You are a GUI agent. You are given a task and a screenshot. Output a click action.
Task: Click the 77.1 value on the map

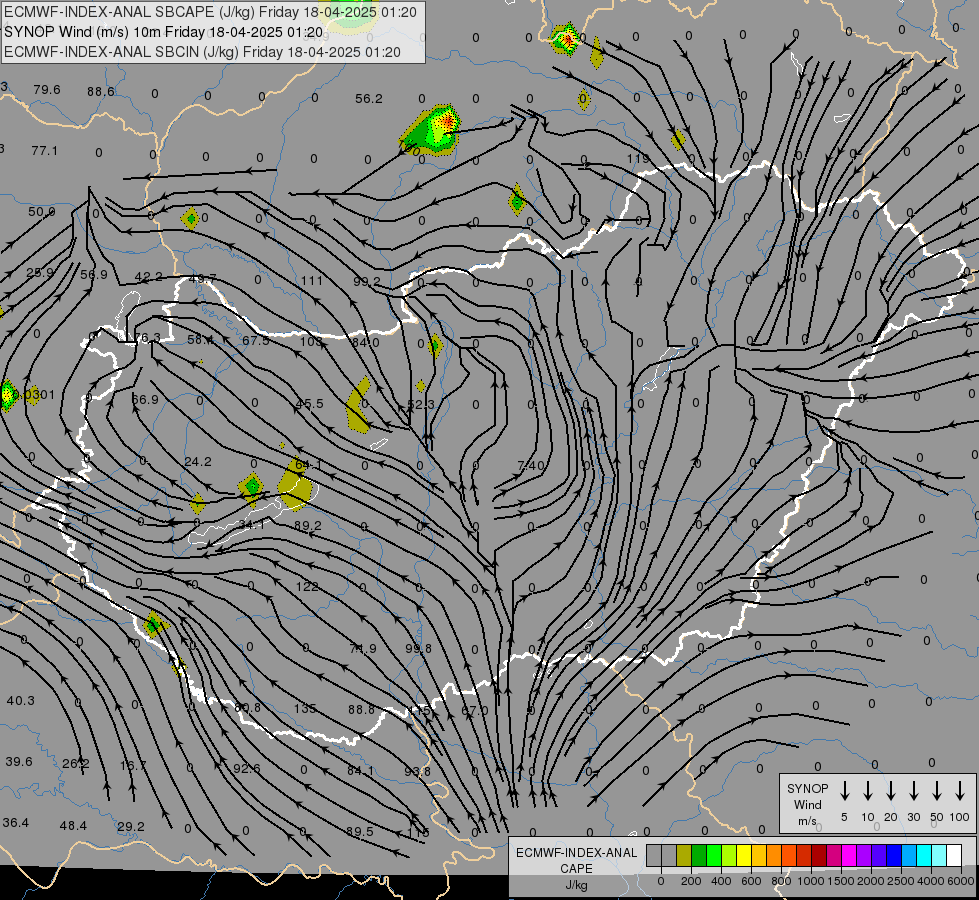click(x=44, y=151)
